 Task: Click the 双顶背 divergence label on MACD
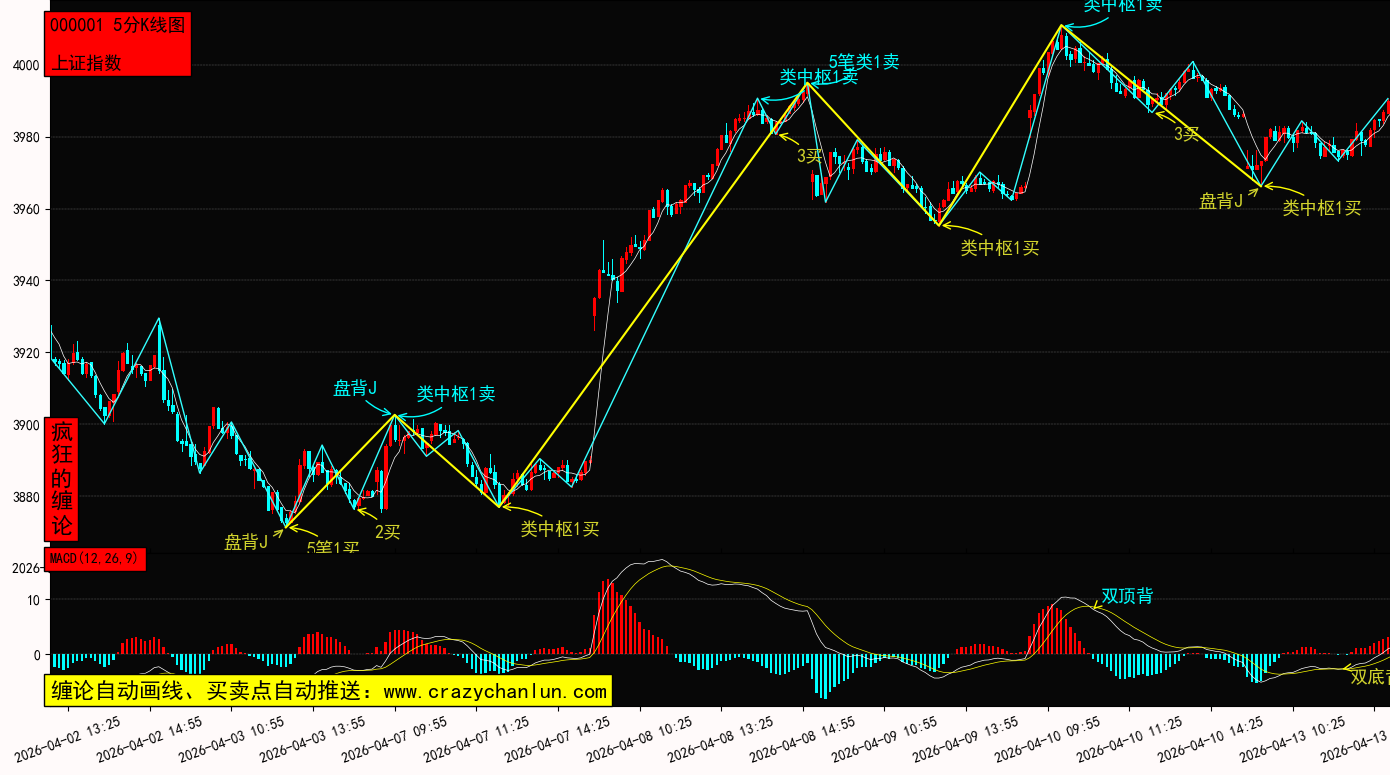pos(1127,596)
